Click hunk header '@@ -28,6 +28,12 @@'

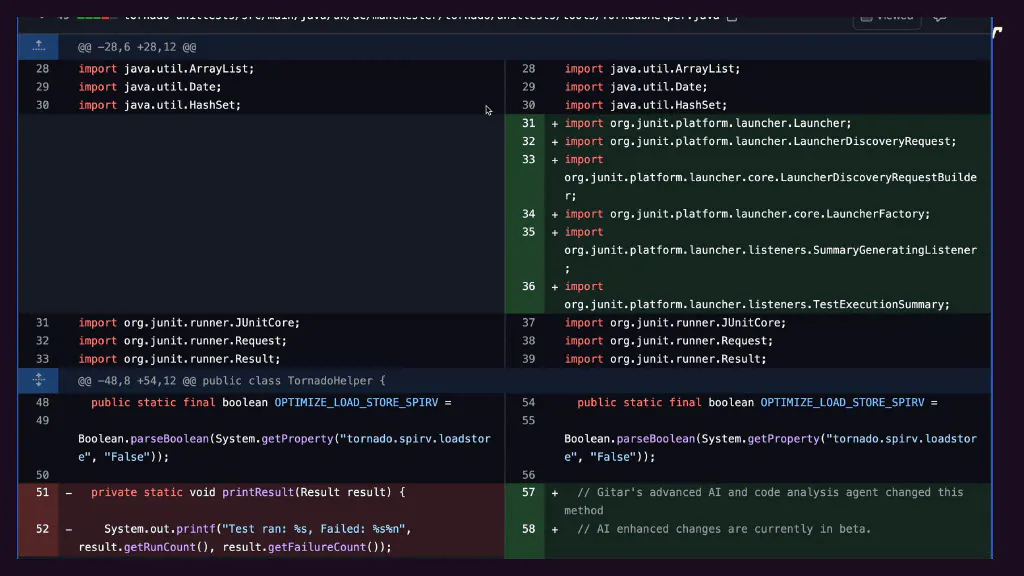click(x=137, y=47)
